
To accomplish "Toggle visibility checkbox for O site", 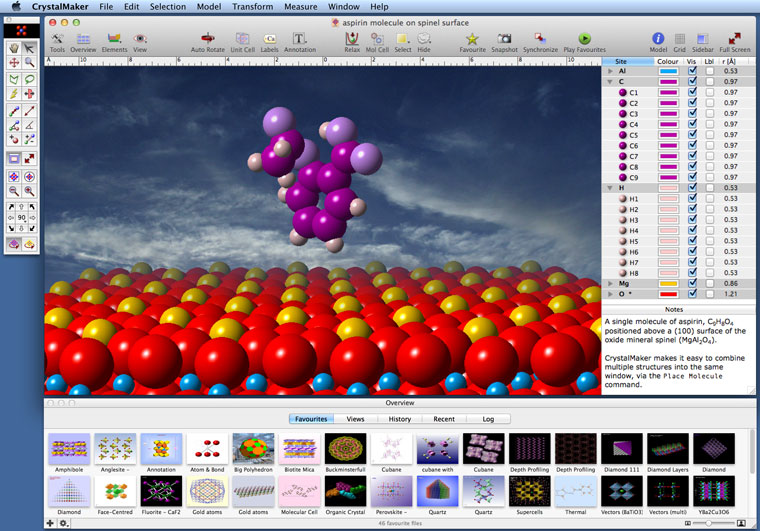I will click(692, 294).
